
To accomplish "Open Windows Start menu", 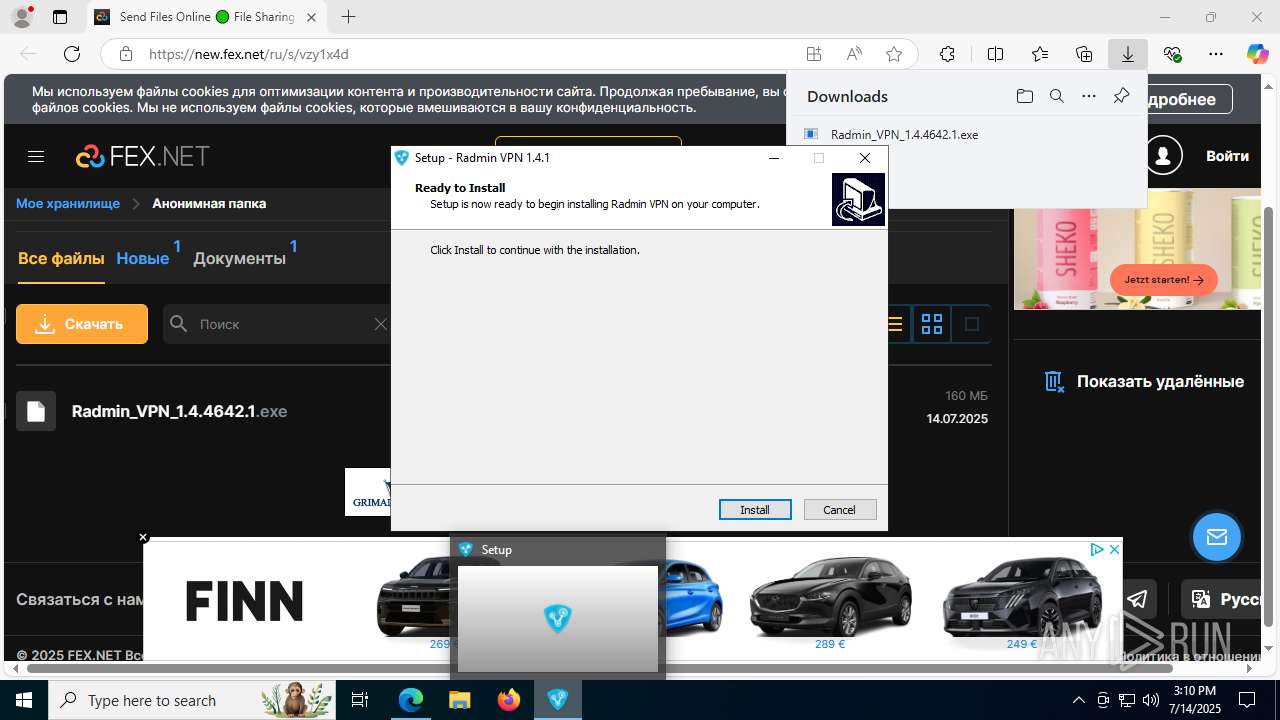I will (x=24, y=700).
